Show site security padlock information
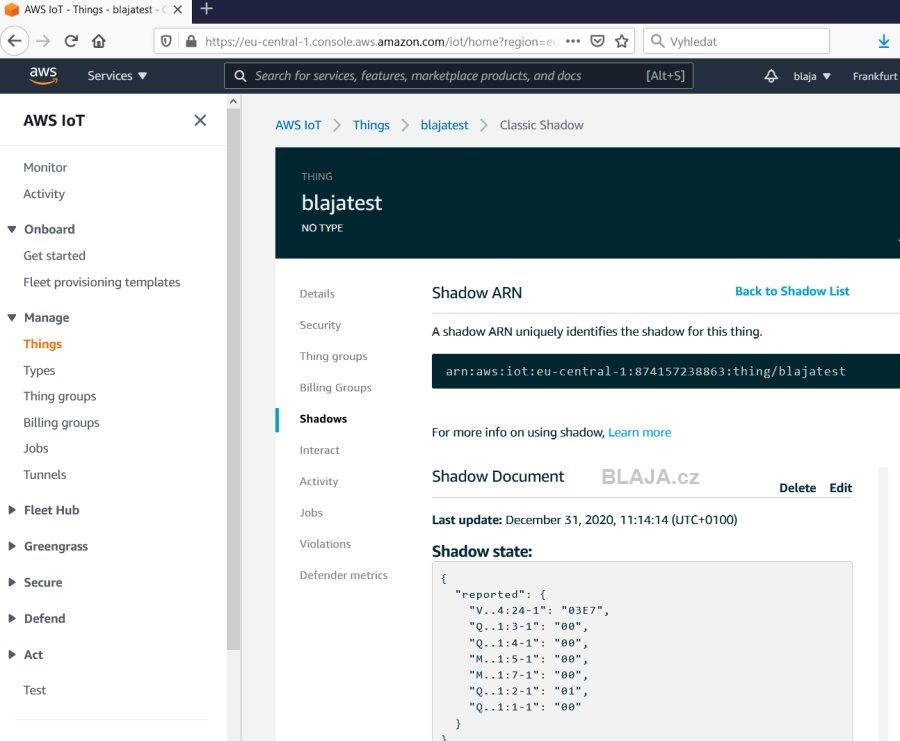Image resolution: width=900 pixels, height=741 pixels. point(191,41)
